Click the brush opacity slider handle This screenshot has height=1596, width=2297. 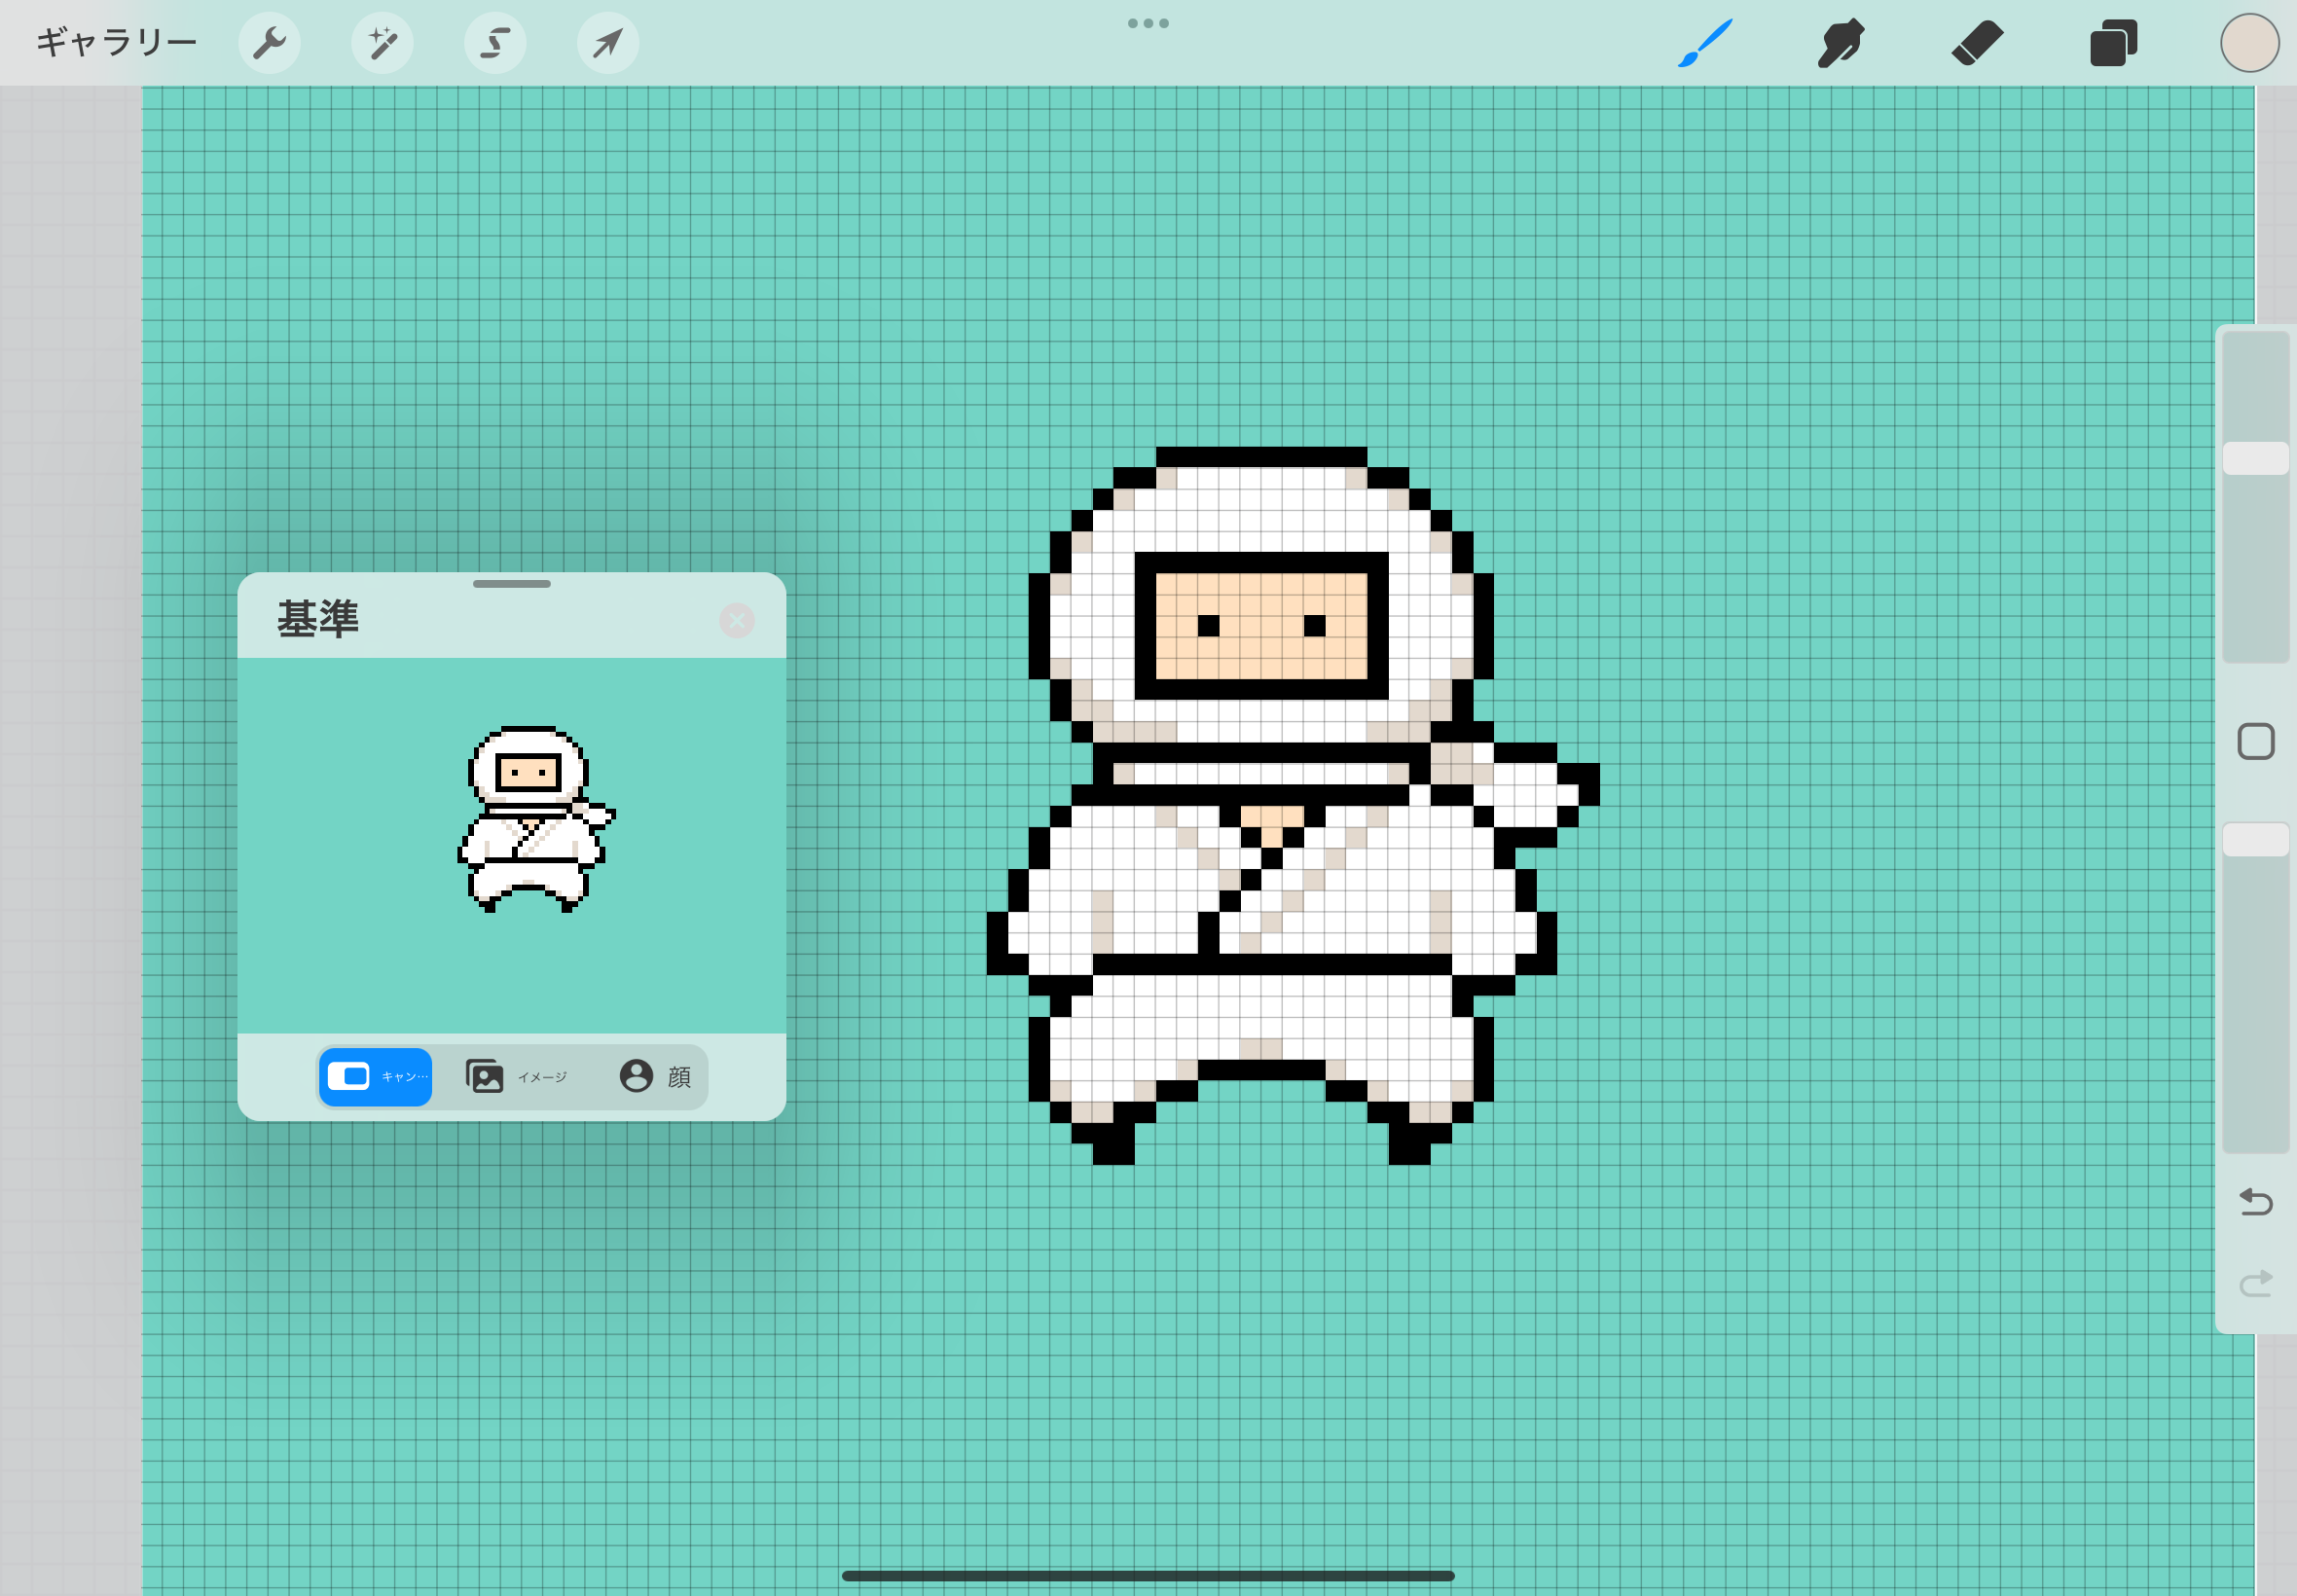[2256, 840]
